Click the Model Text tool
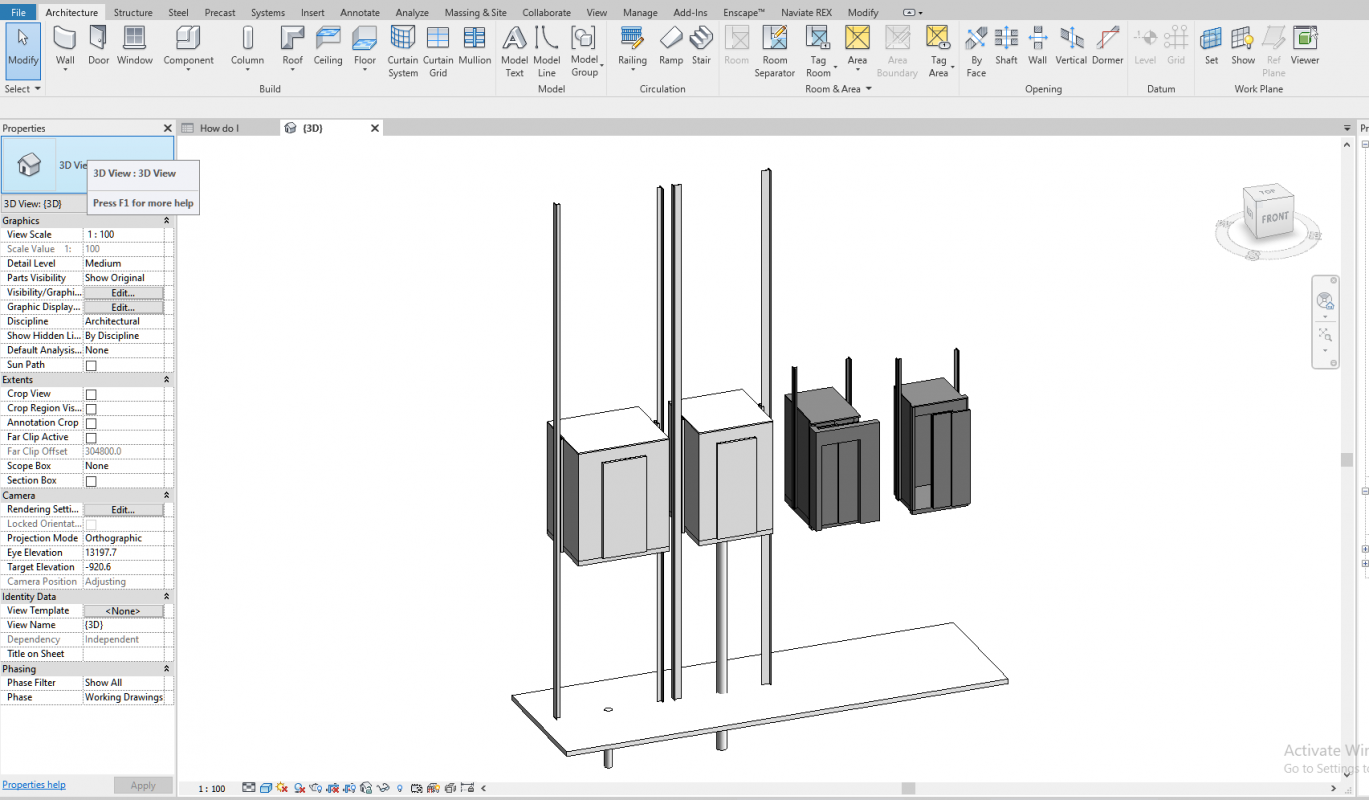Viewport: 1369px width, 800px height. pyautogui.click(x=514, y=51)
